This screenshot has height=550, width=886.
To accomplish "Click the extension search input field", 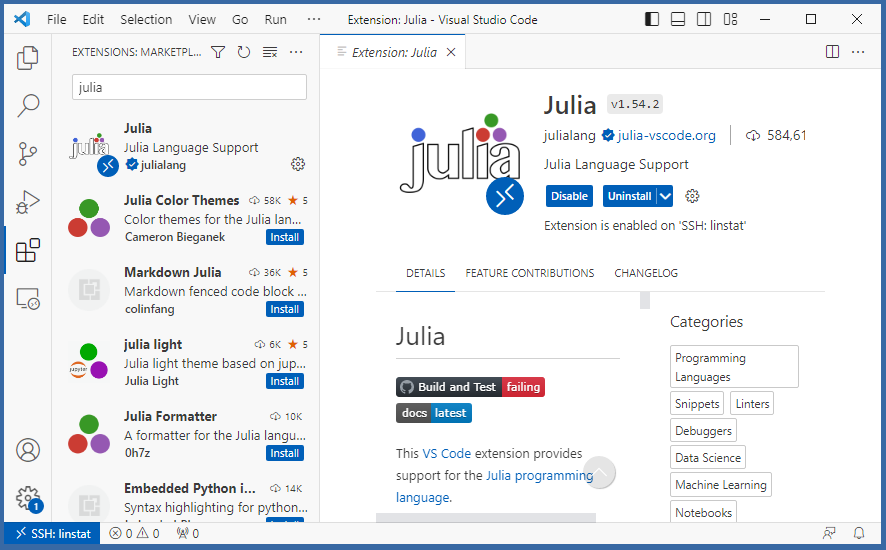I will pos(189,87).
